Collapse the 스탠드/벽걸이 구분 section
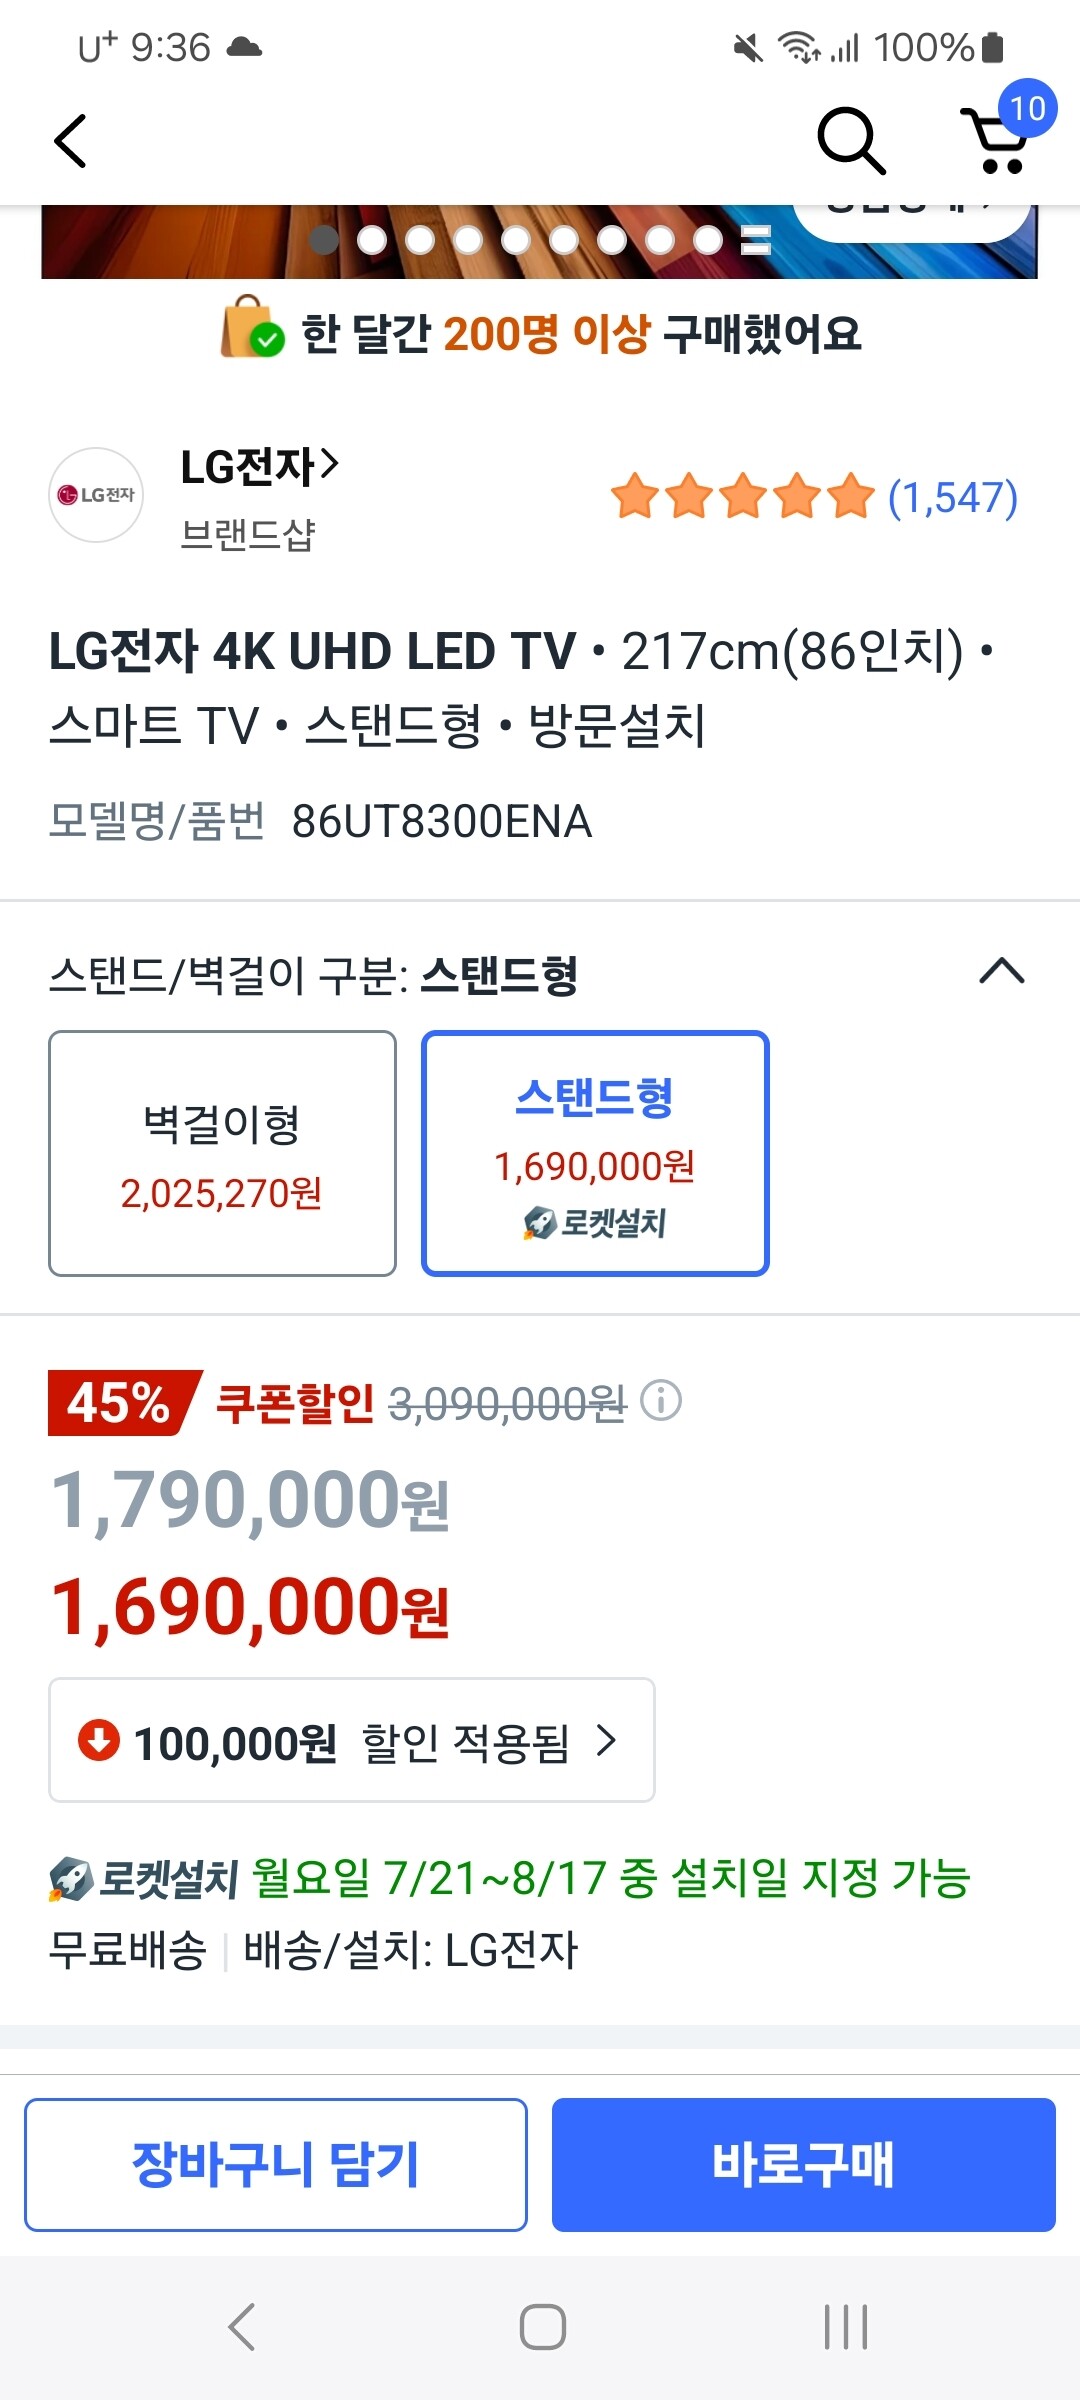Viewport: 1080px width, 2400px height. pos(1002,972)
